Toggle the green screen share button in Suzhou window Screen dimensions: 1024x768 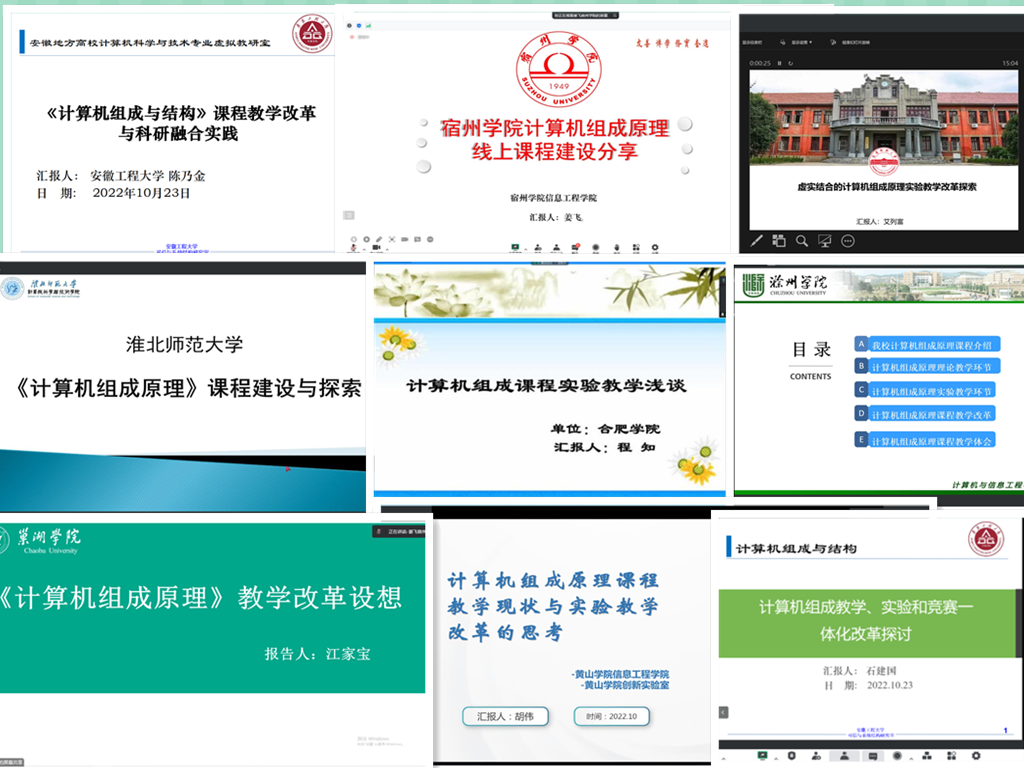[x=515, y=246]
